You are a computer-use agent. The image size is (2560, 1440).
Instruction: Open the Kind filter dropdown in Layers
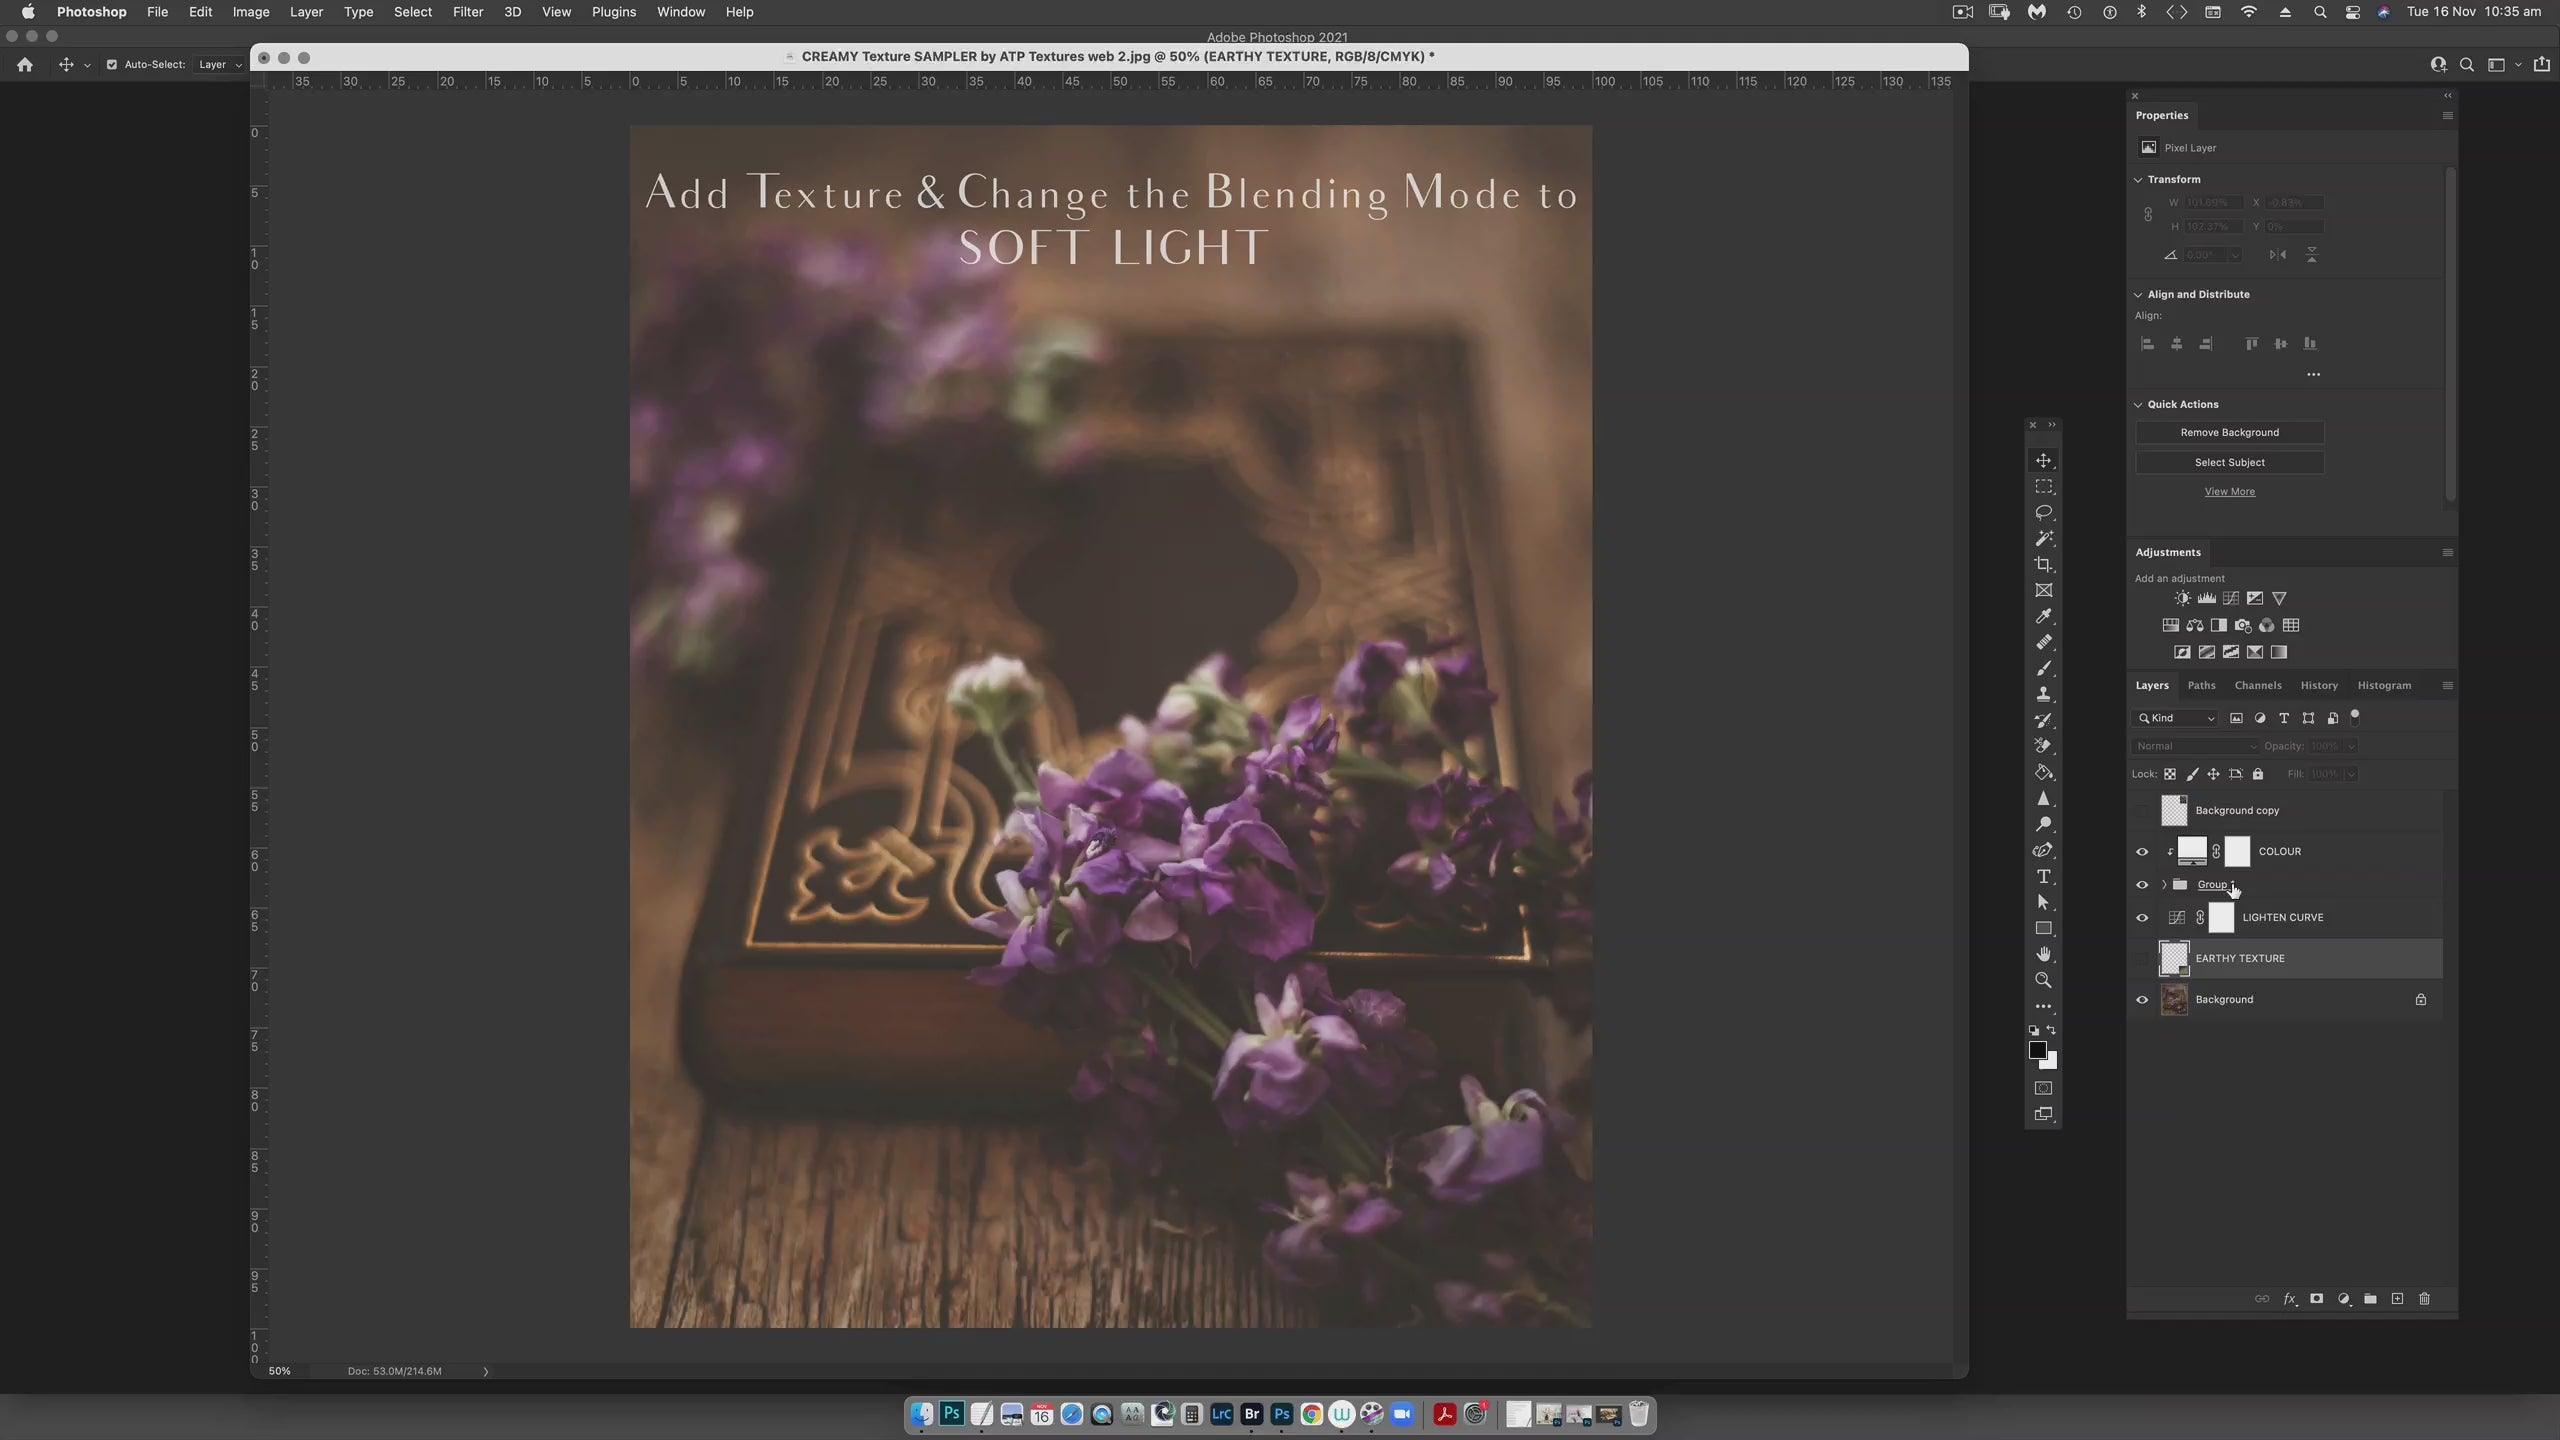point(2177,718)
